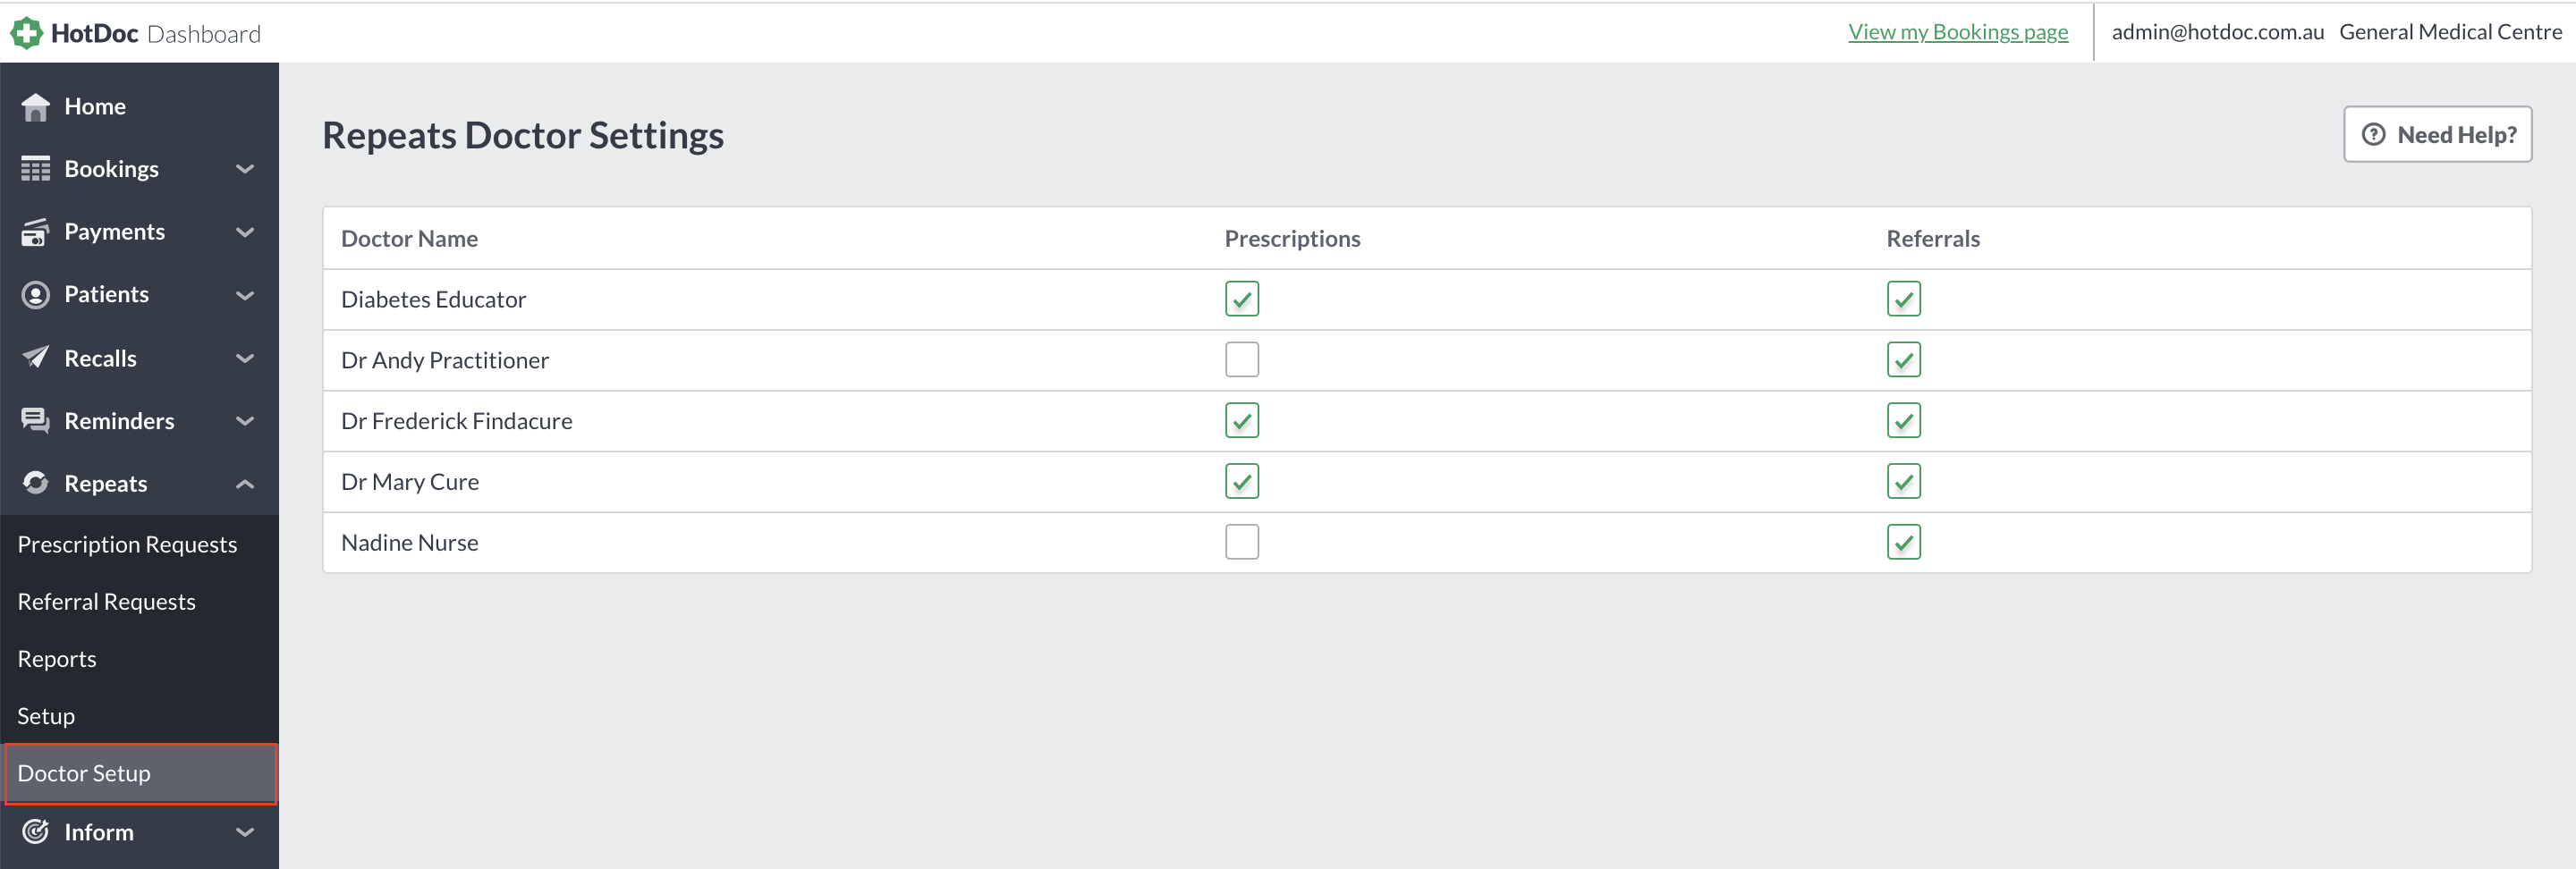2576x869 pixels.
Task: Click the HotDoc green cross logo
Action: pyautogui.click(x=27, y=33)
